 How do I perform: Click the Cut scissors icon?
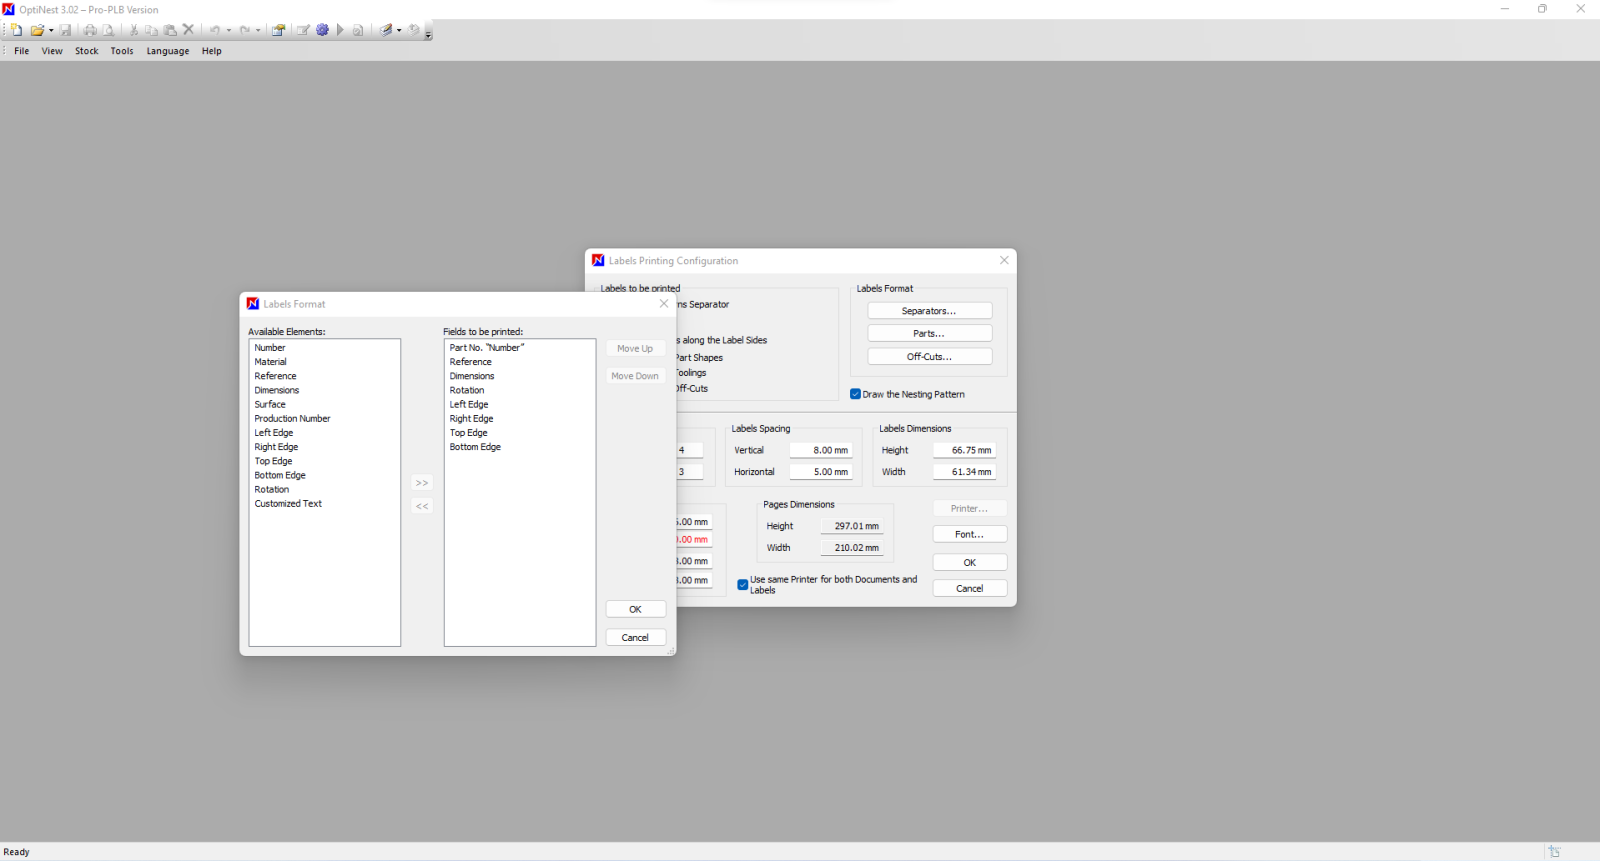pos(133,30)
